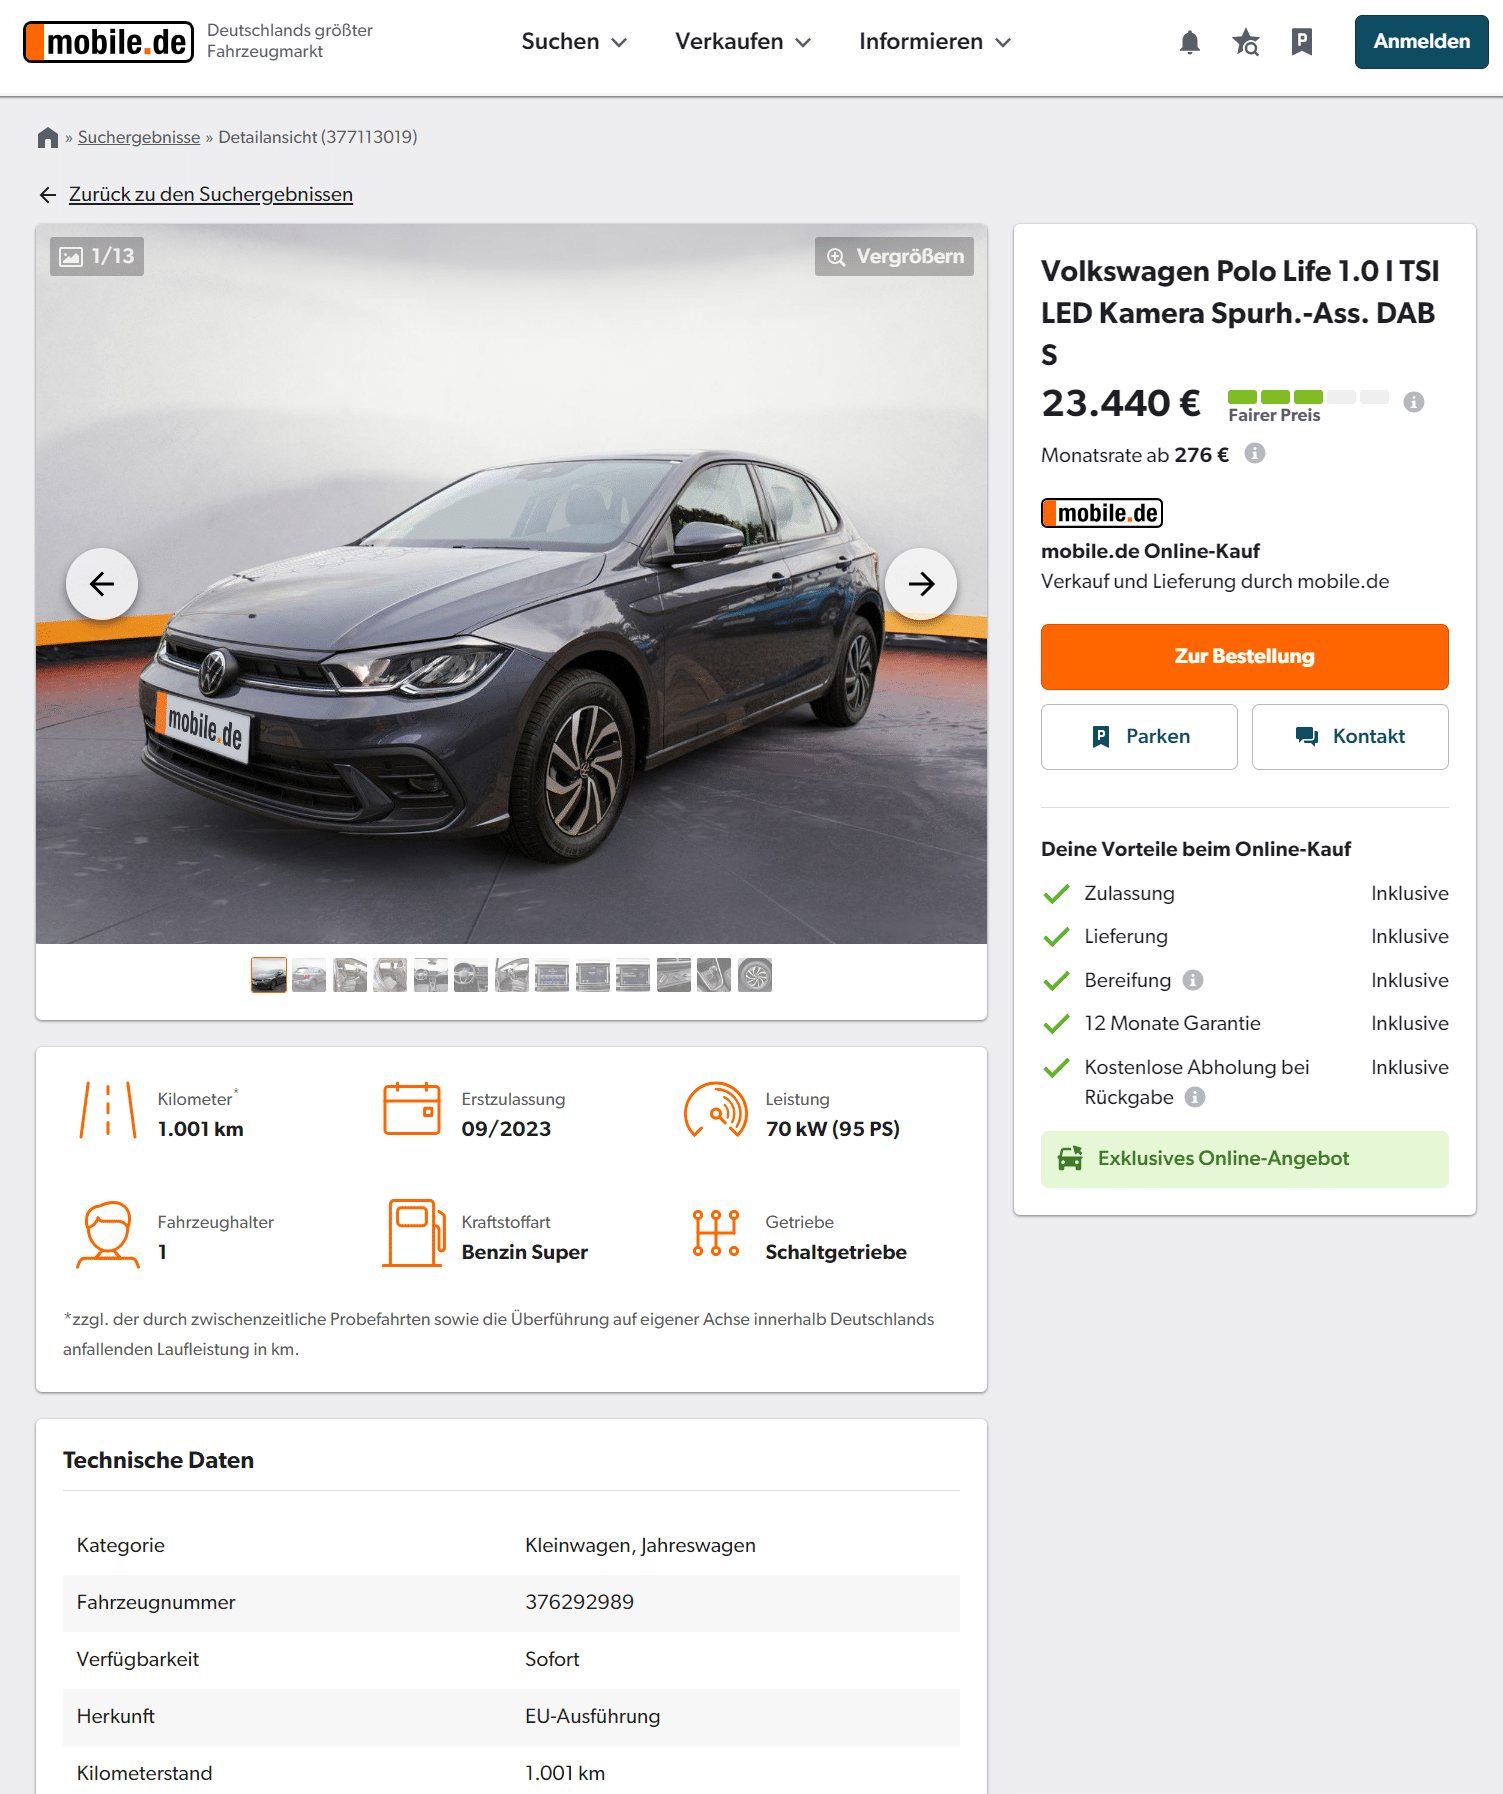Click the price 23.440 €

[1120, 403]
